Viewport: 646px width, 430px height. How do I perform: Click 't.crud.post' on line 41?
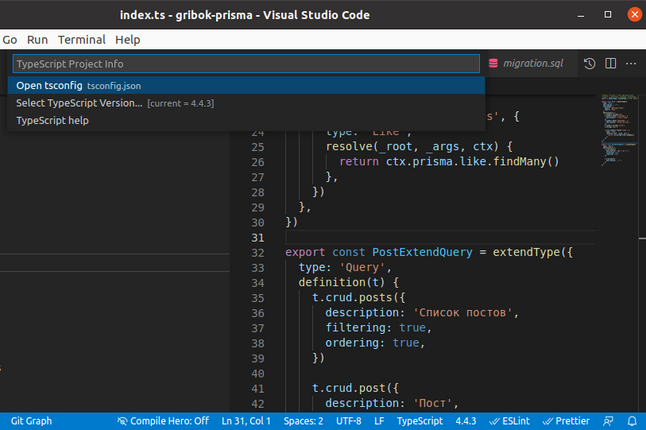pos(349,388)
